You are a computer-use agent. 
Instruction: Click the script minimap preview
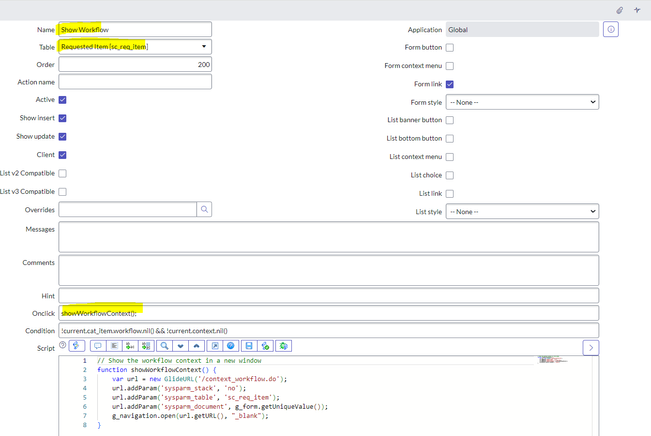[552, 360]
